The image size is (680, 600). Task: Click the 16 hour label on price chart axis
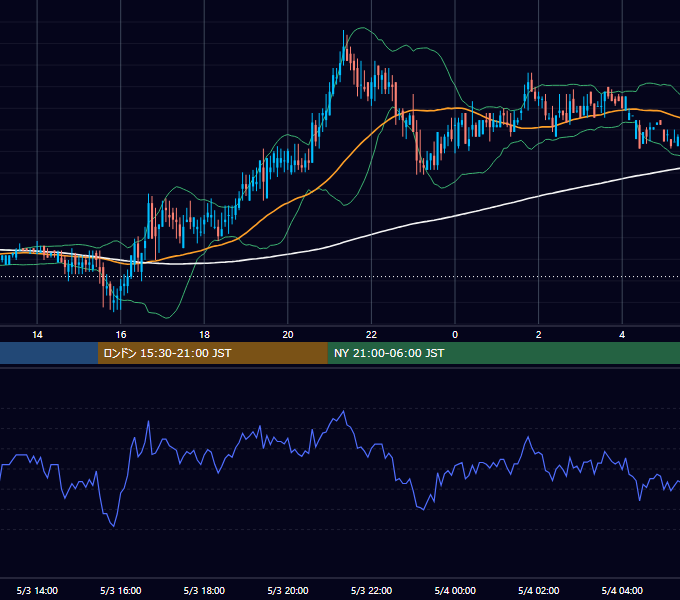[x=121, y=335]
